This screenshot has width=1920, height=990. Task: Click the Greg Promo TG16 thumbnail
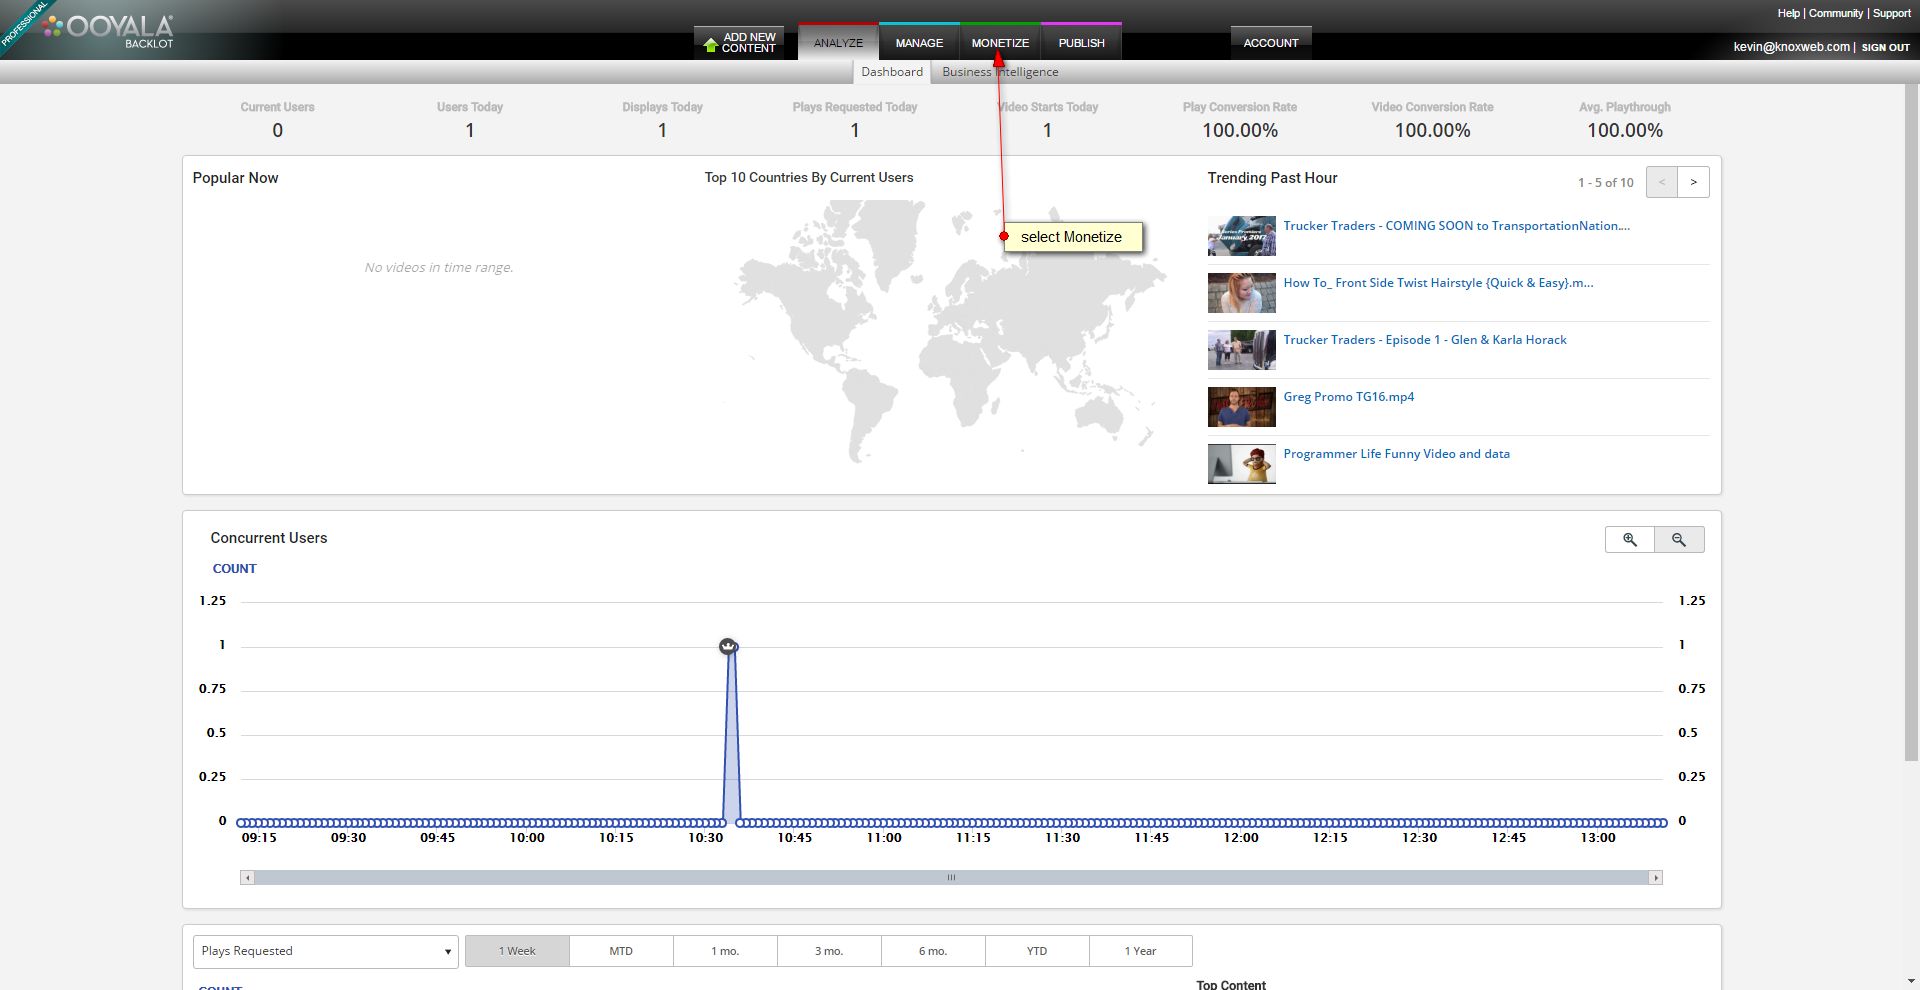click(x=1242, y=407)
